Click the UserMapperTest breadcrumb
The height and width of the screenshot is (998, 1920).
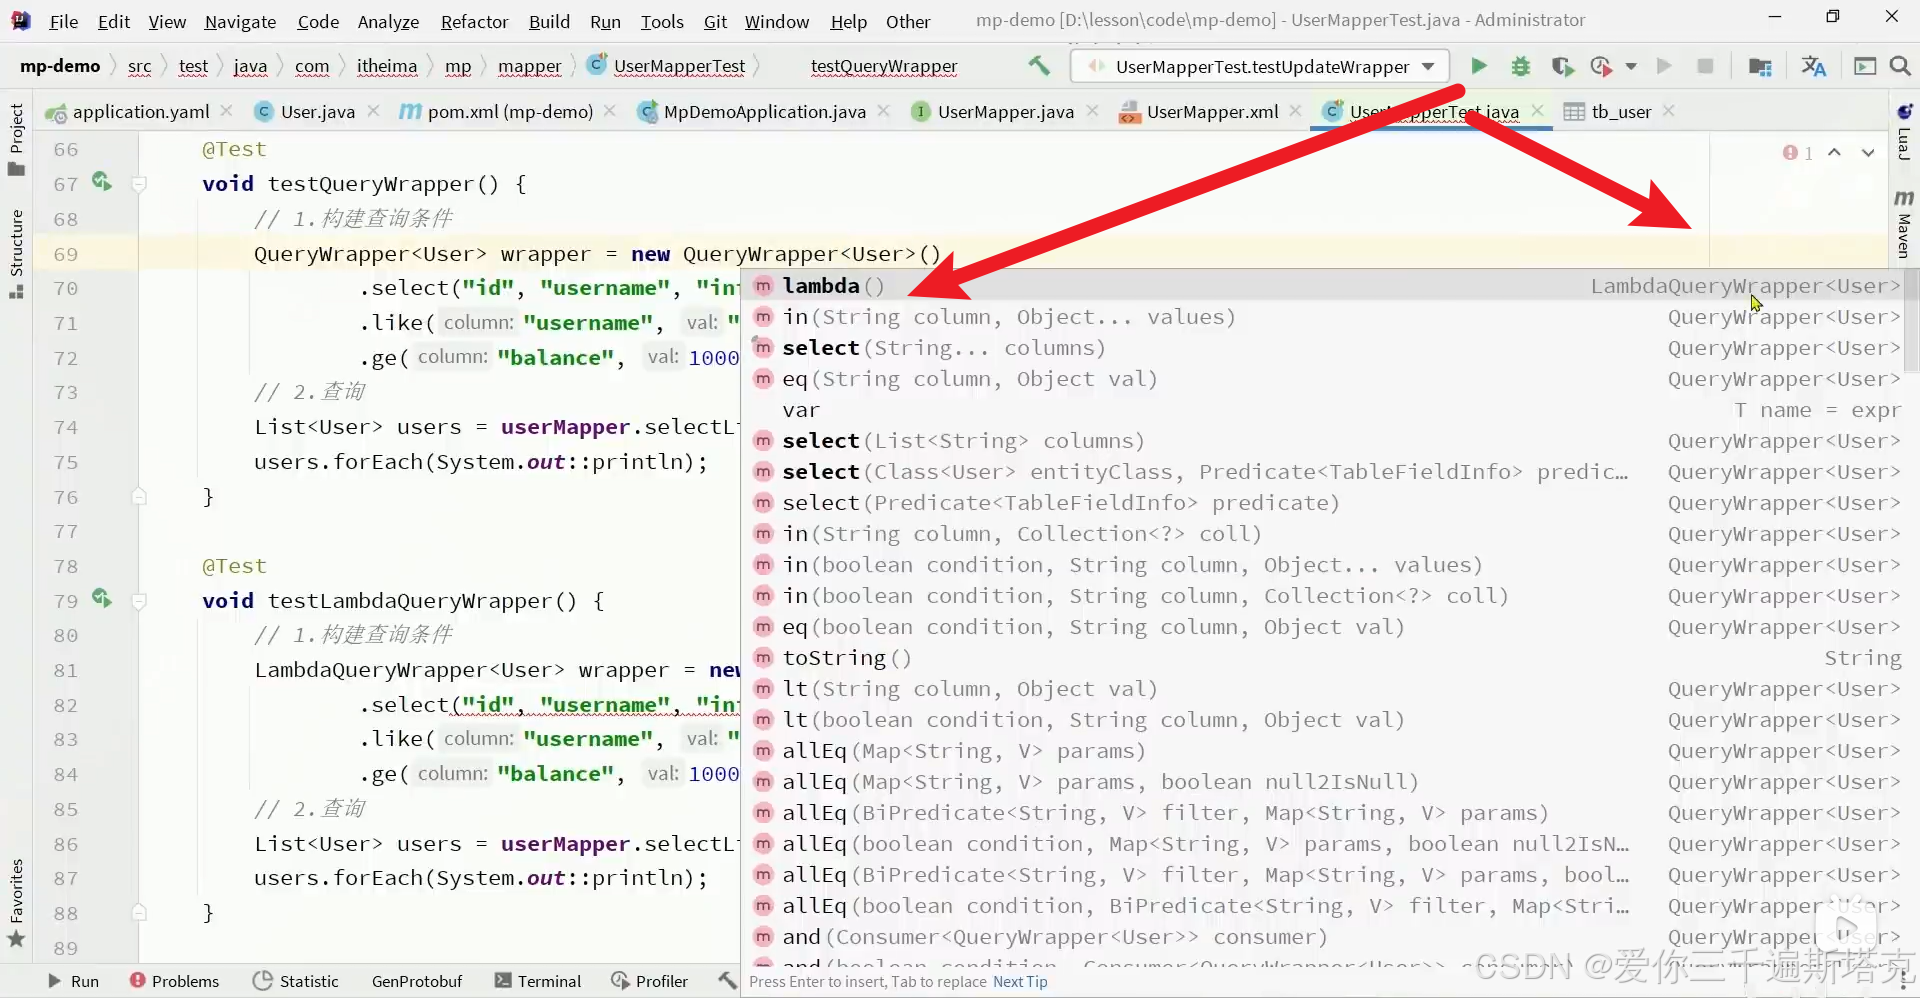679,66
